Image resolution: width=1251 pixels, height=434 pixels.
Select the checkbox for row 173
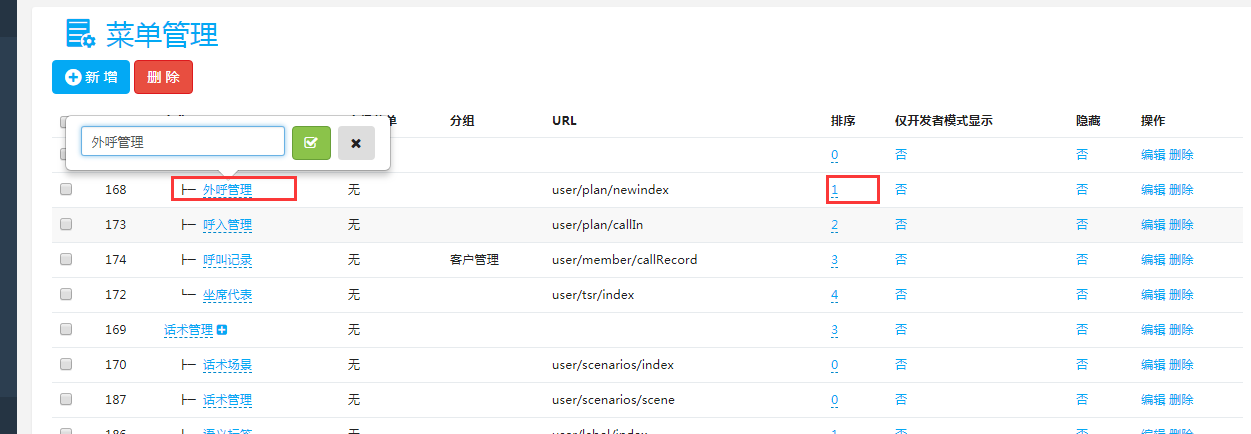pyautogui.click(x=66, y=224)
